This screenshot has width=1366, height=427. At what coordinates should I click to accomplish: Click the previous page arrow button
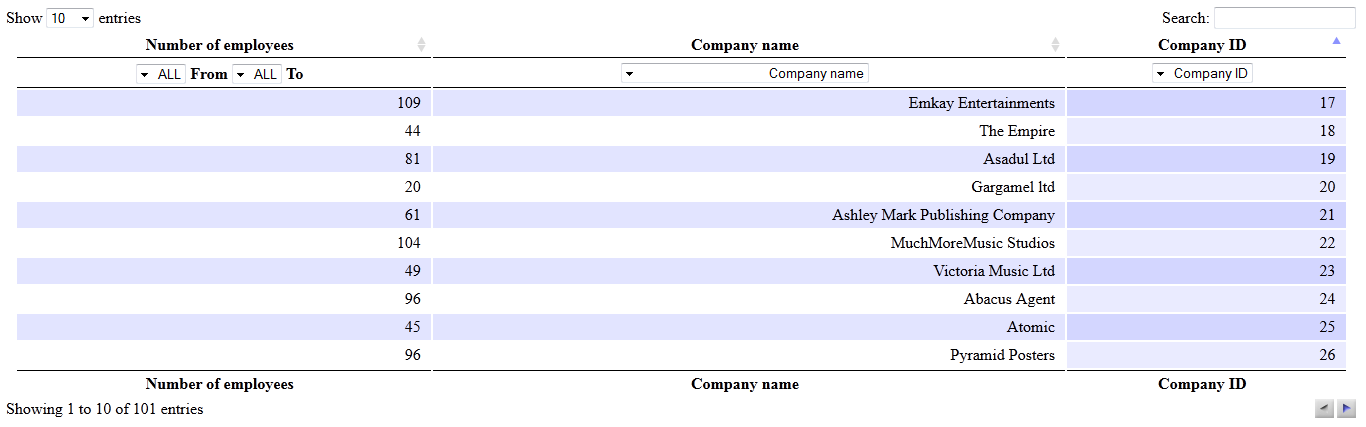pyautogui.click(x=1324, y=408)
